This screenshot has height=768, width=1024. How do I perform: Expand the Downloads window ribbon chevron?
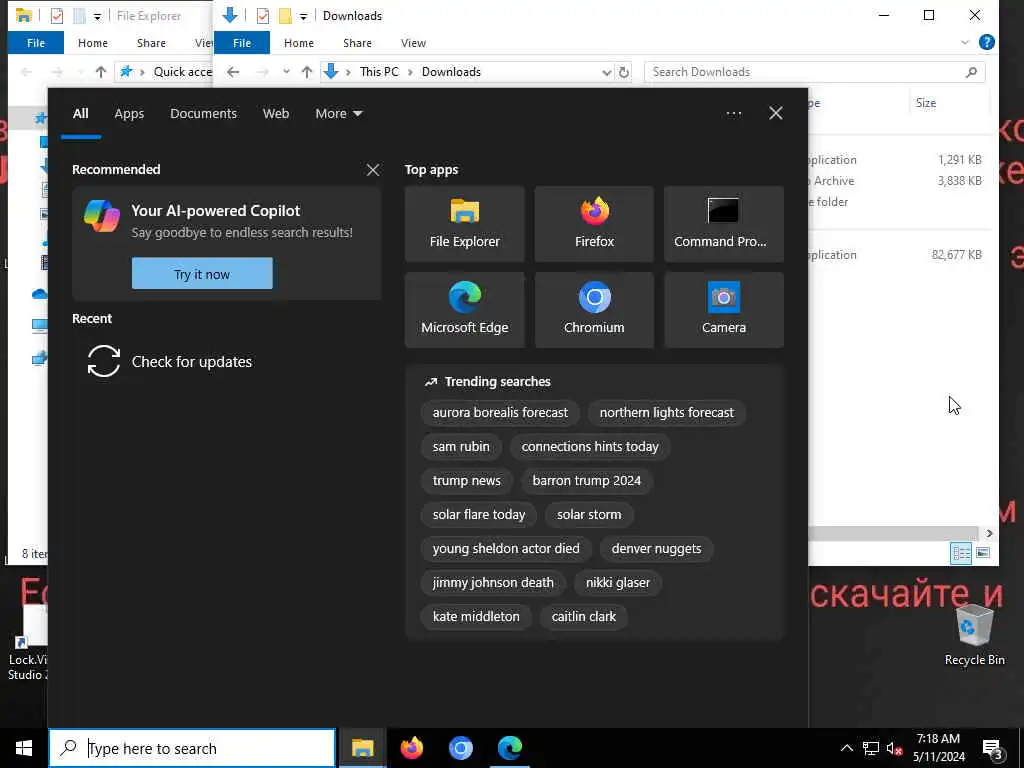965,42
